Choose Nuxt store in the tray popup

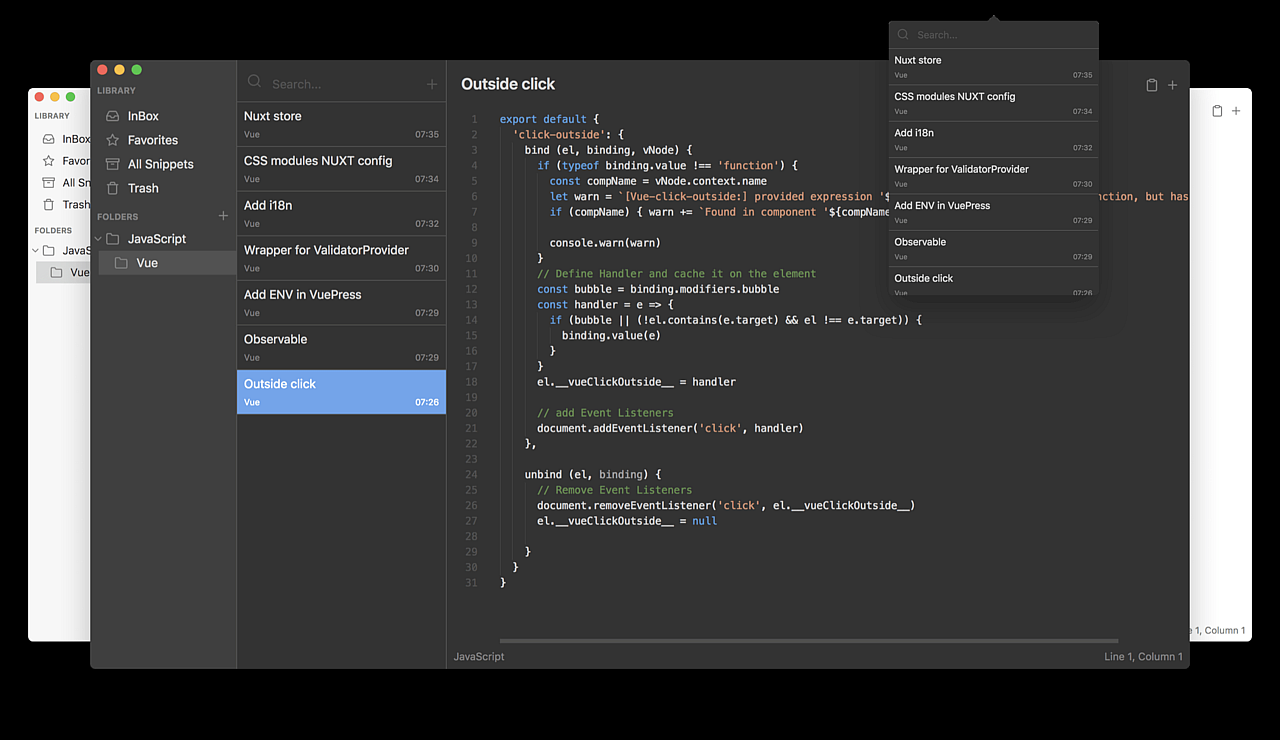tap(993, 67)
